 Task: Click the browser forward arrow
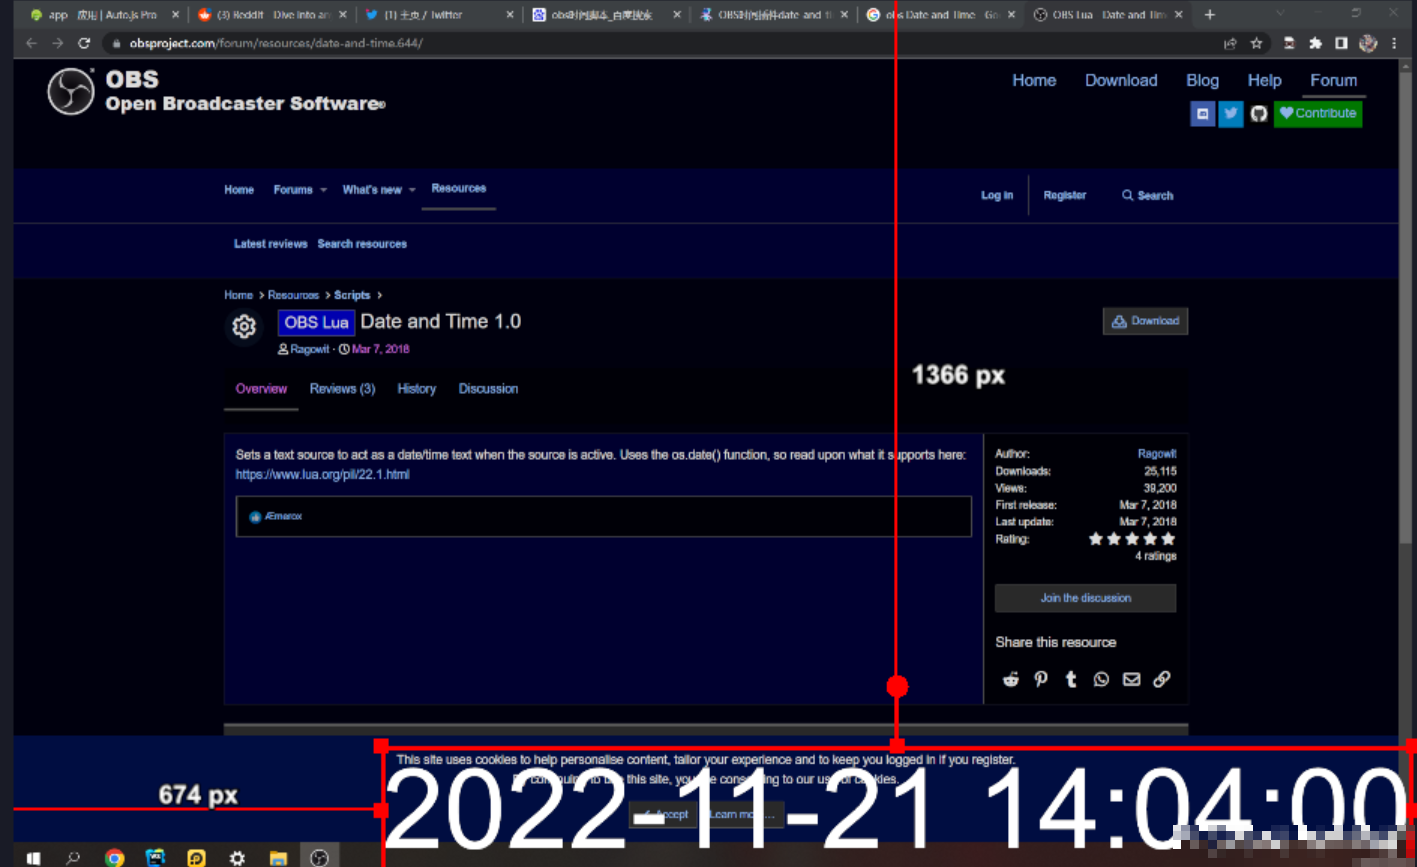(x=58, y=44)
